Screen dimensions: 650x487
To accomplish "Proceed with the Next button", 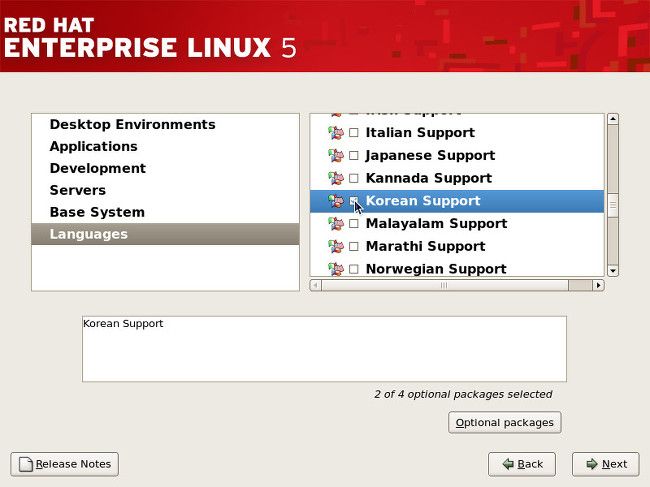I will 606,464.
